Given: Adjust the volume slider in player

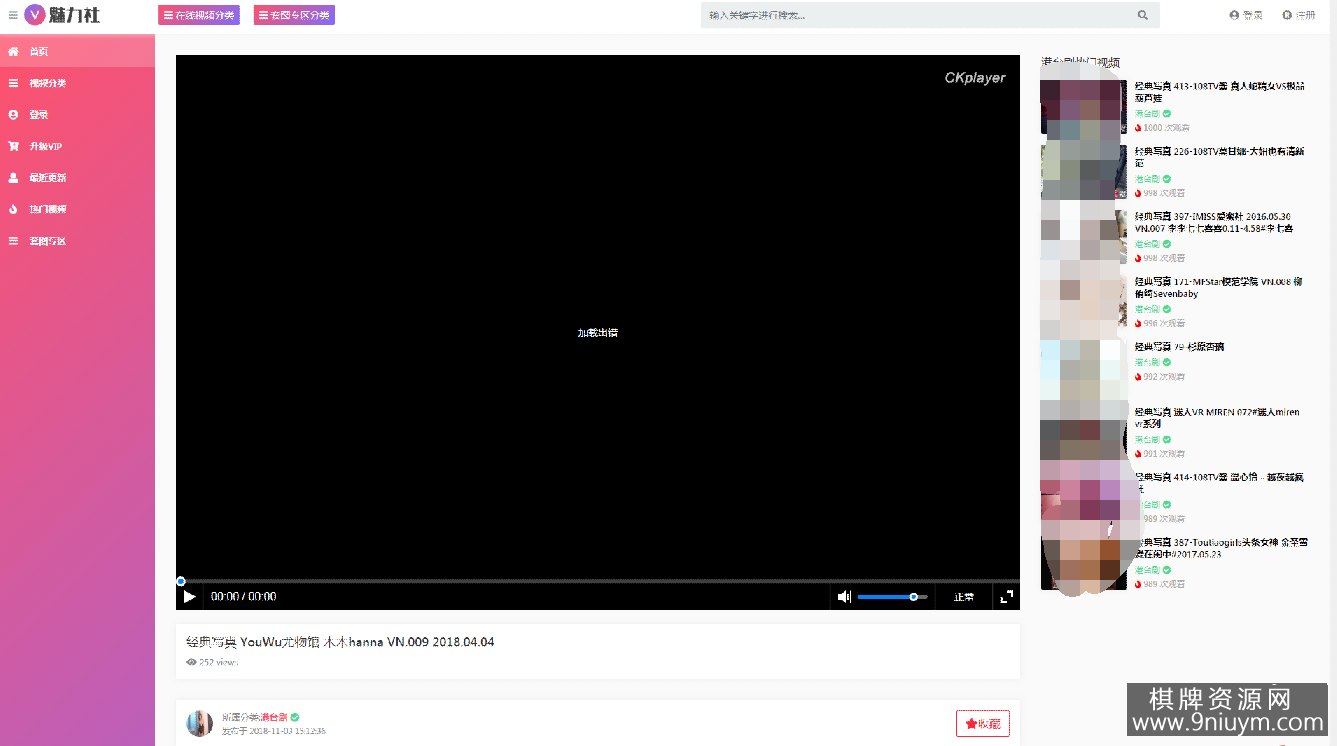Looking at the screenshot, I should pos(892,597).
